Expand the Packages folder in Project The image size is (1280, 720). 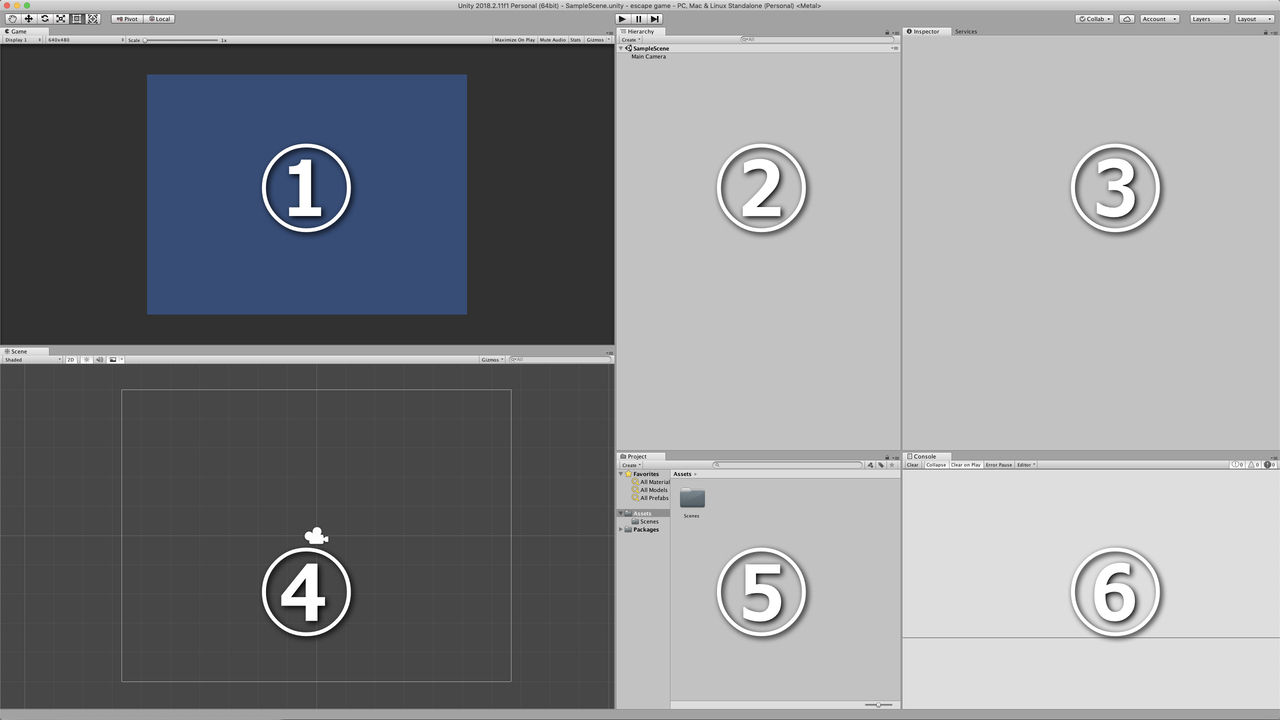click(621, 529)
